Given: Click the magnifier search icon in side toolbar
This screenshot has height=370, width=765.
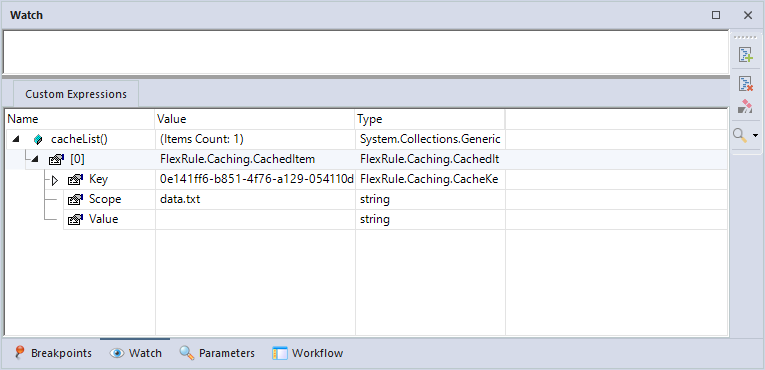Looking at the screenshot, I should (x=741, y=135).
